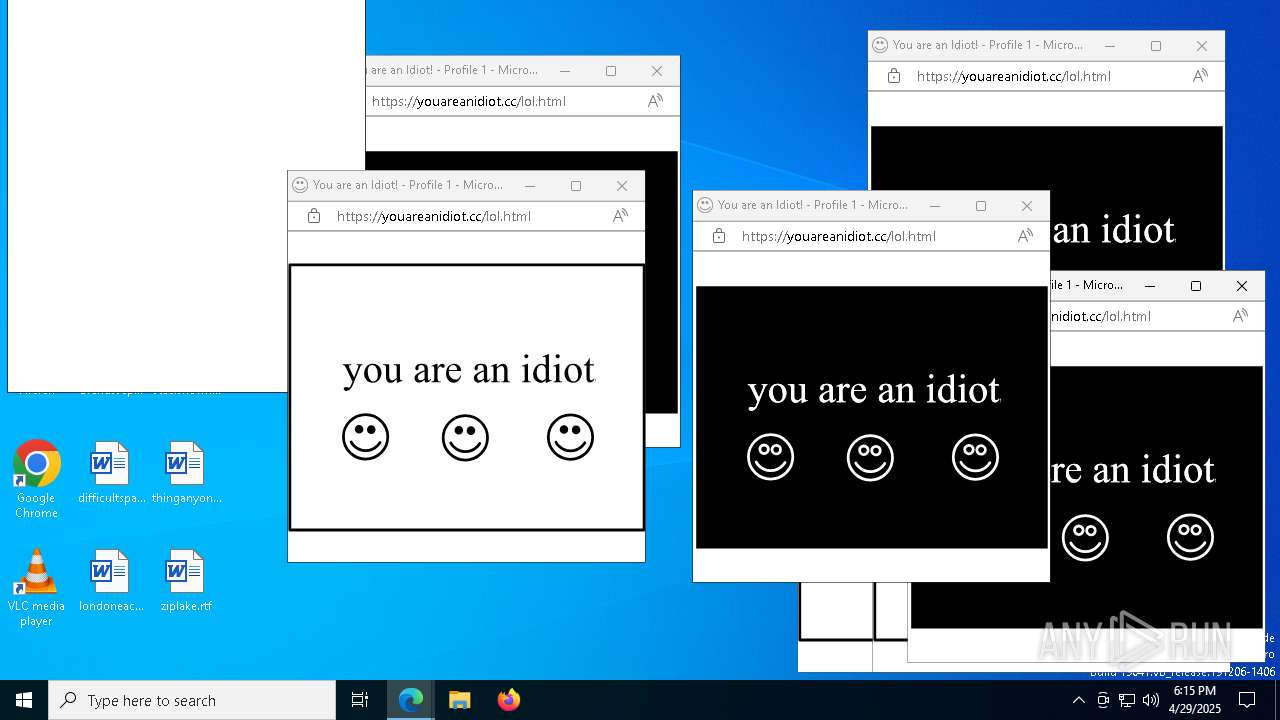
Task: Select londoneac... Word document icon
Action: coord(111,580)
